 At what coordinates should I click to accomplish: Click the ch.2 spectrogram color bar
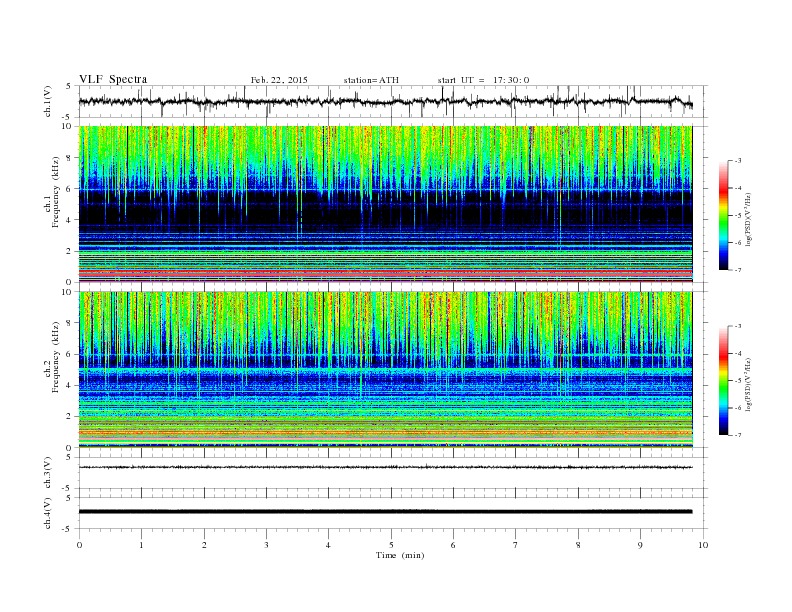pos(724,381)
